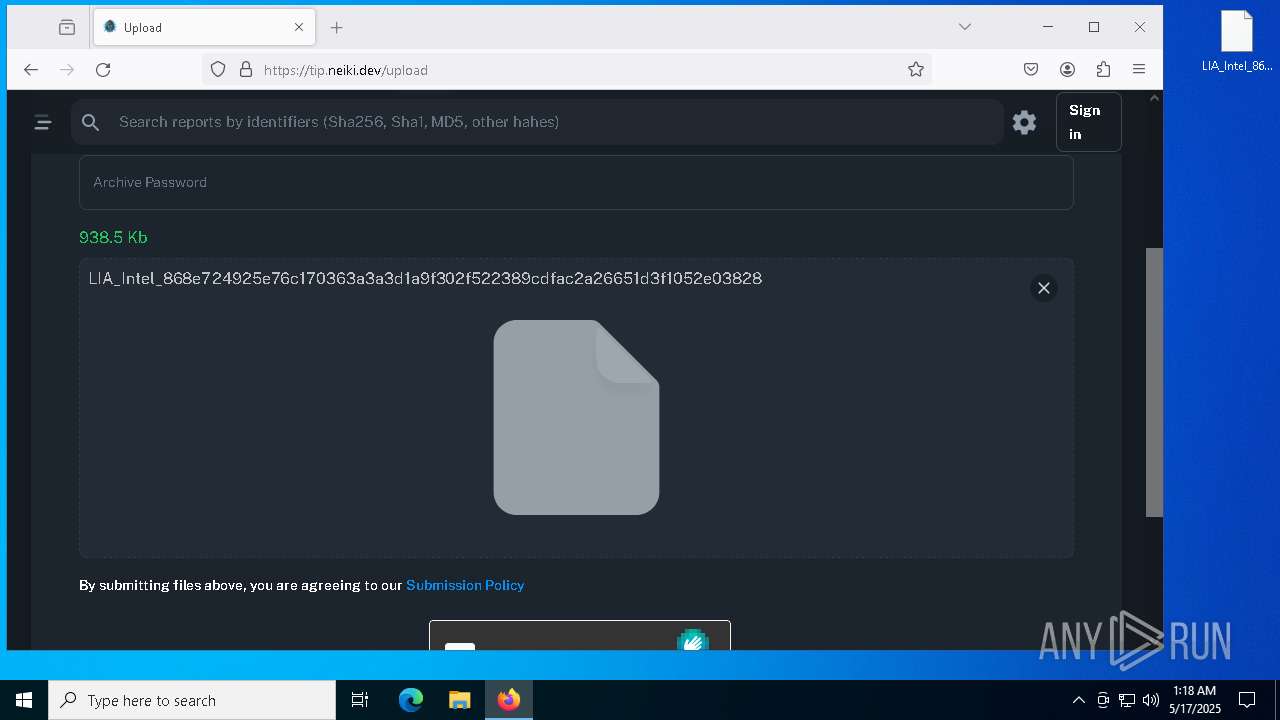The image size is (1280, 720).
Task: Select the Firefox taskbar icon
Action: click(508, 700)
